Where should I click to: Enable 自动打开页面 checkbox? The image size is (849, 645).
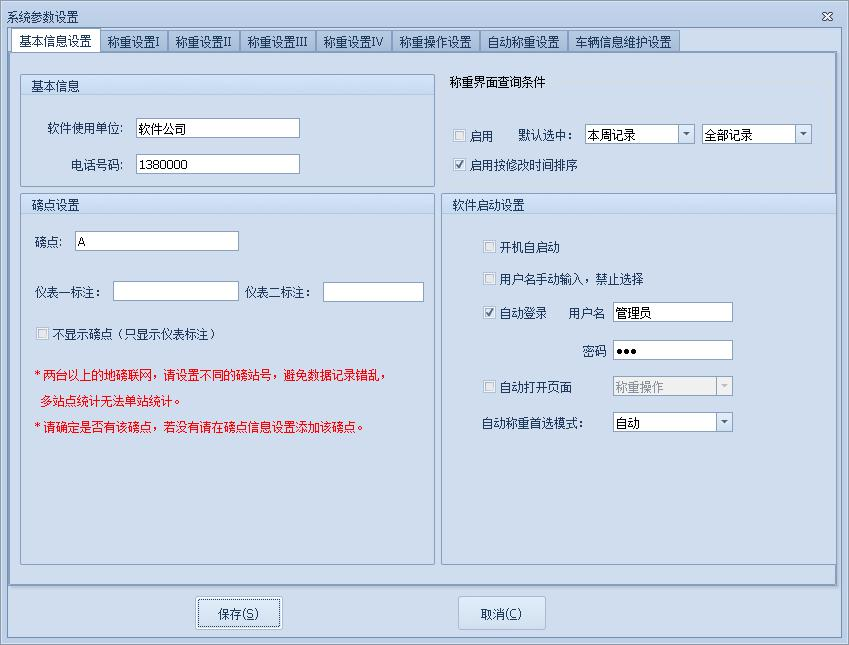(489, 387)
